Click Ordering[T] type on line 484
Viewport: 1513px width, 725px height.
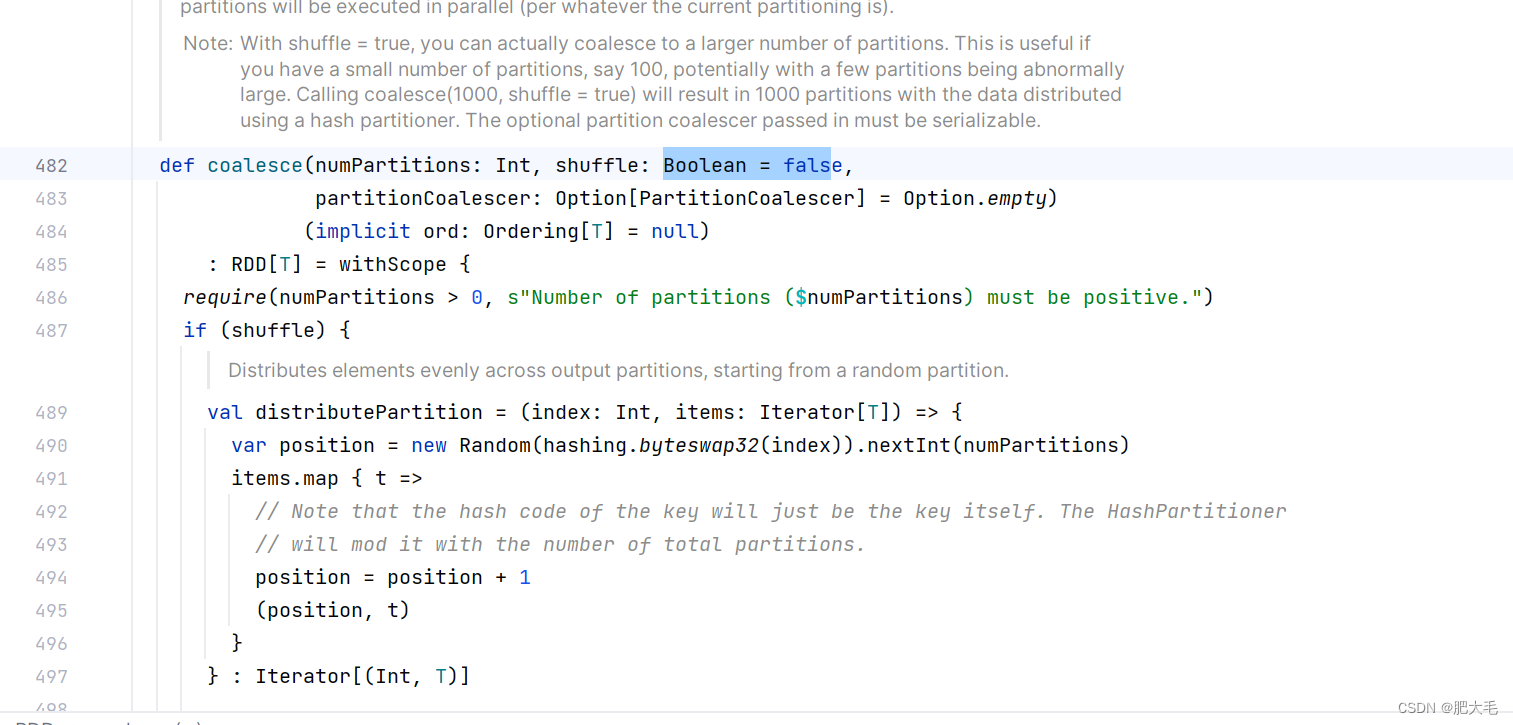[x=549, y=231]
